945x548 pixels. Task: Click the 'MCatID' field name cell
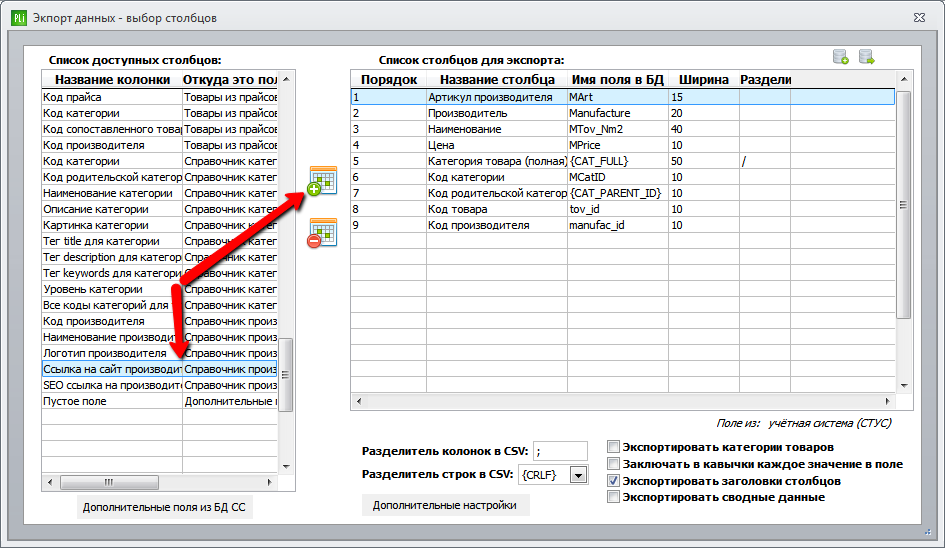618,177
